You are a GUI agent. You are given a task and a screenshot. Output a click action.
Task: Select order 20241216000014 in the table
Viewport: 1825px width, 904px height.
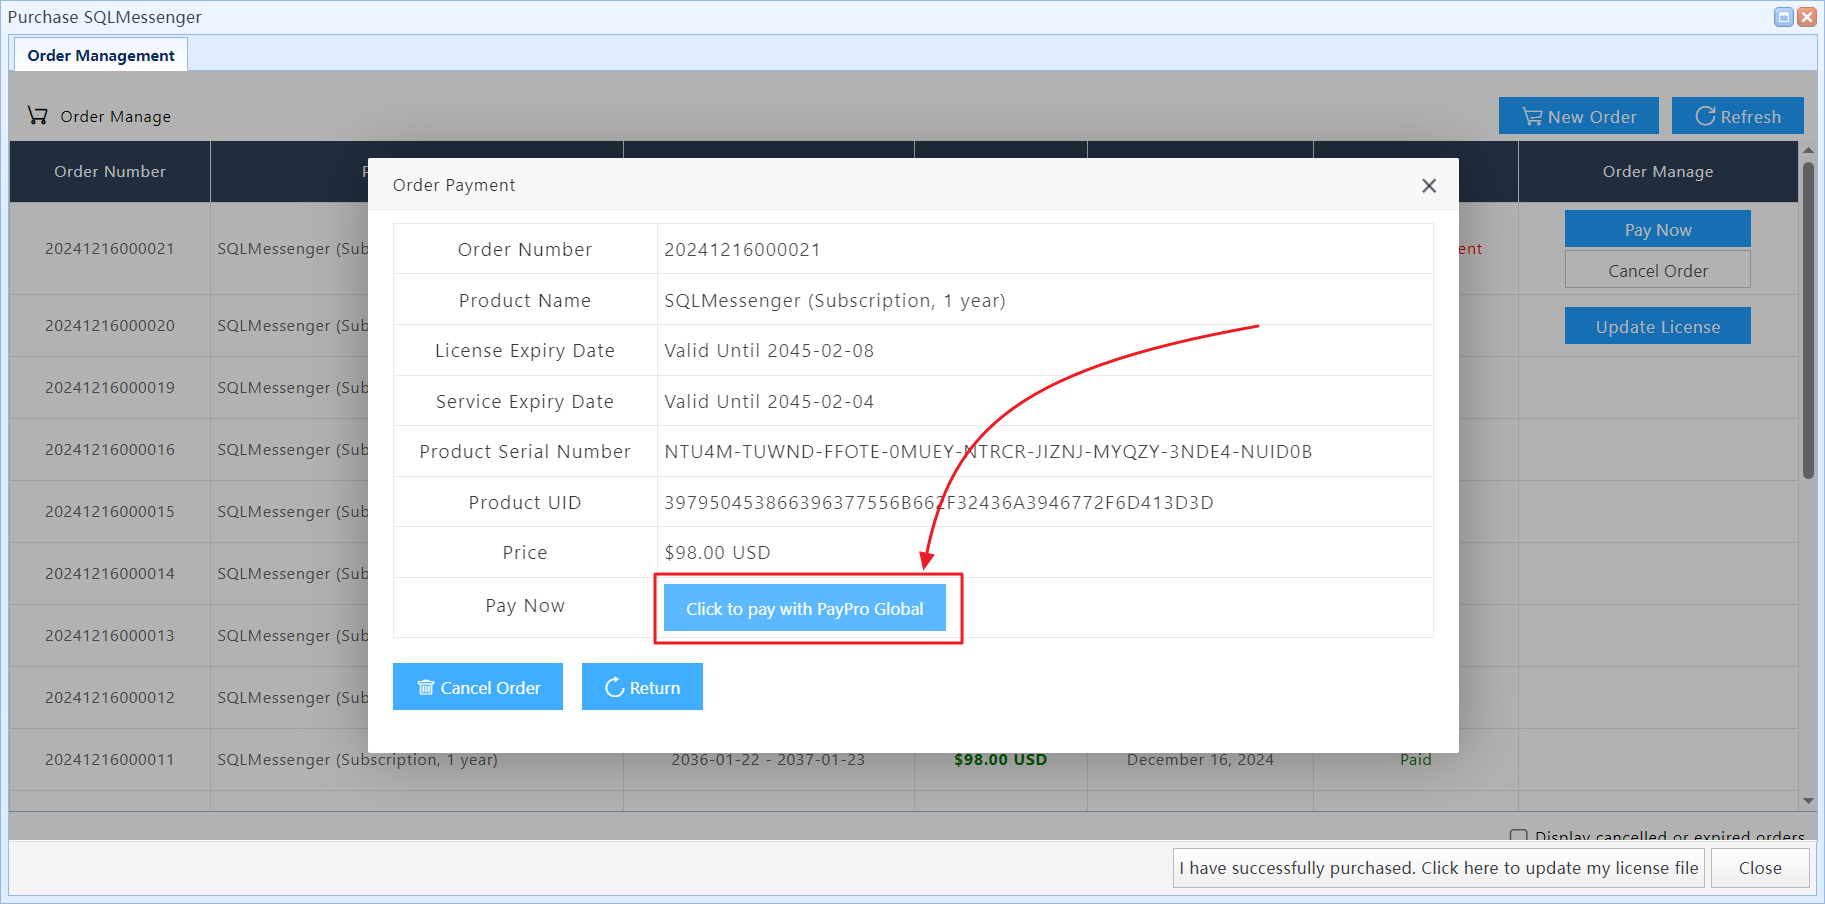coord(110,573)
